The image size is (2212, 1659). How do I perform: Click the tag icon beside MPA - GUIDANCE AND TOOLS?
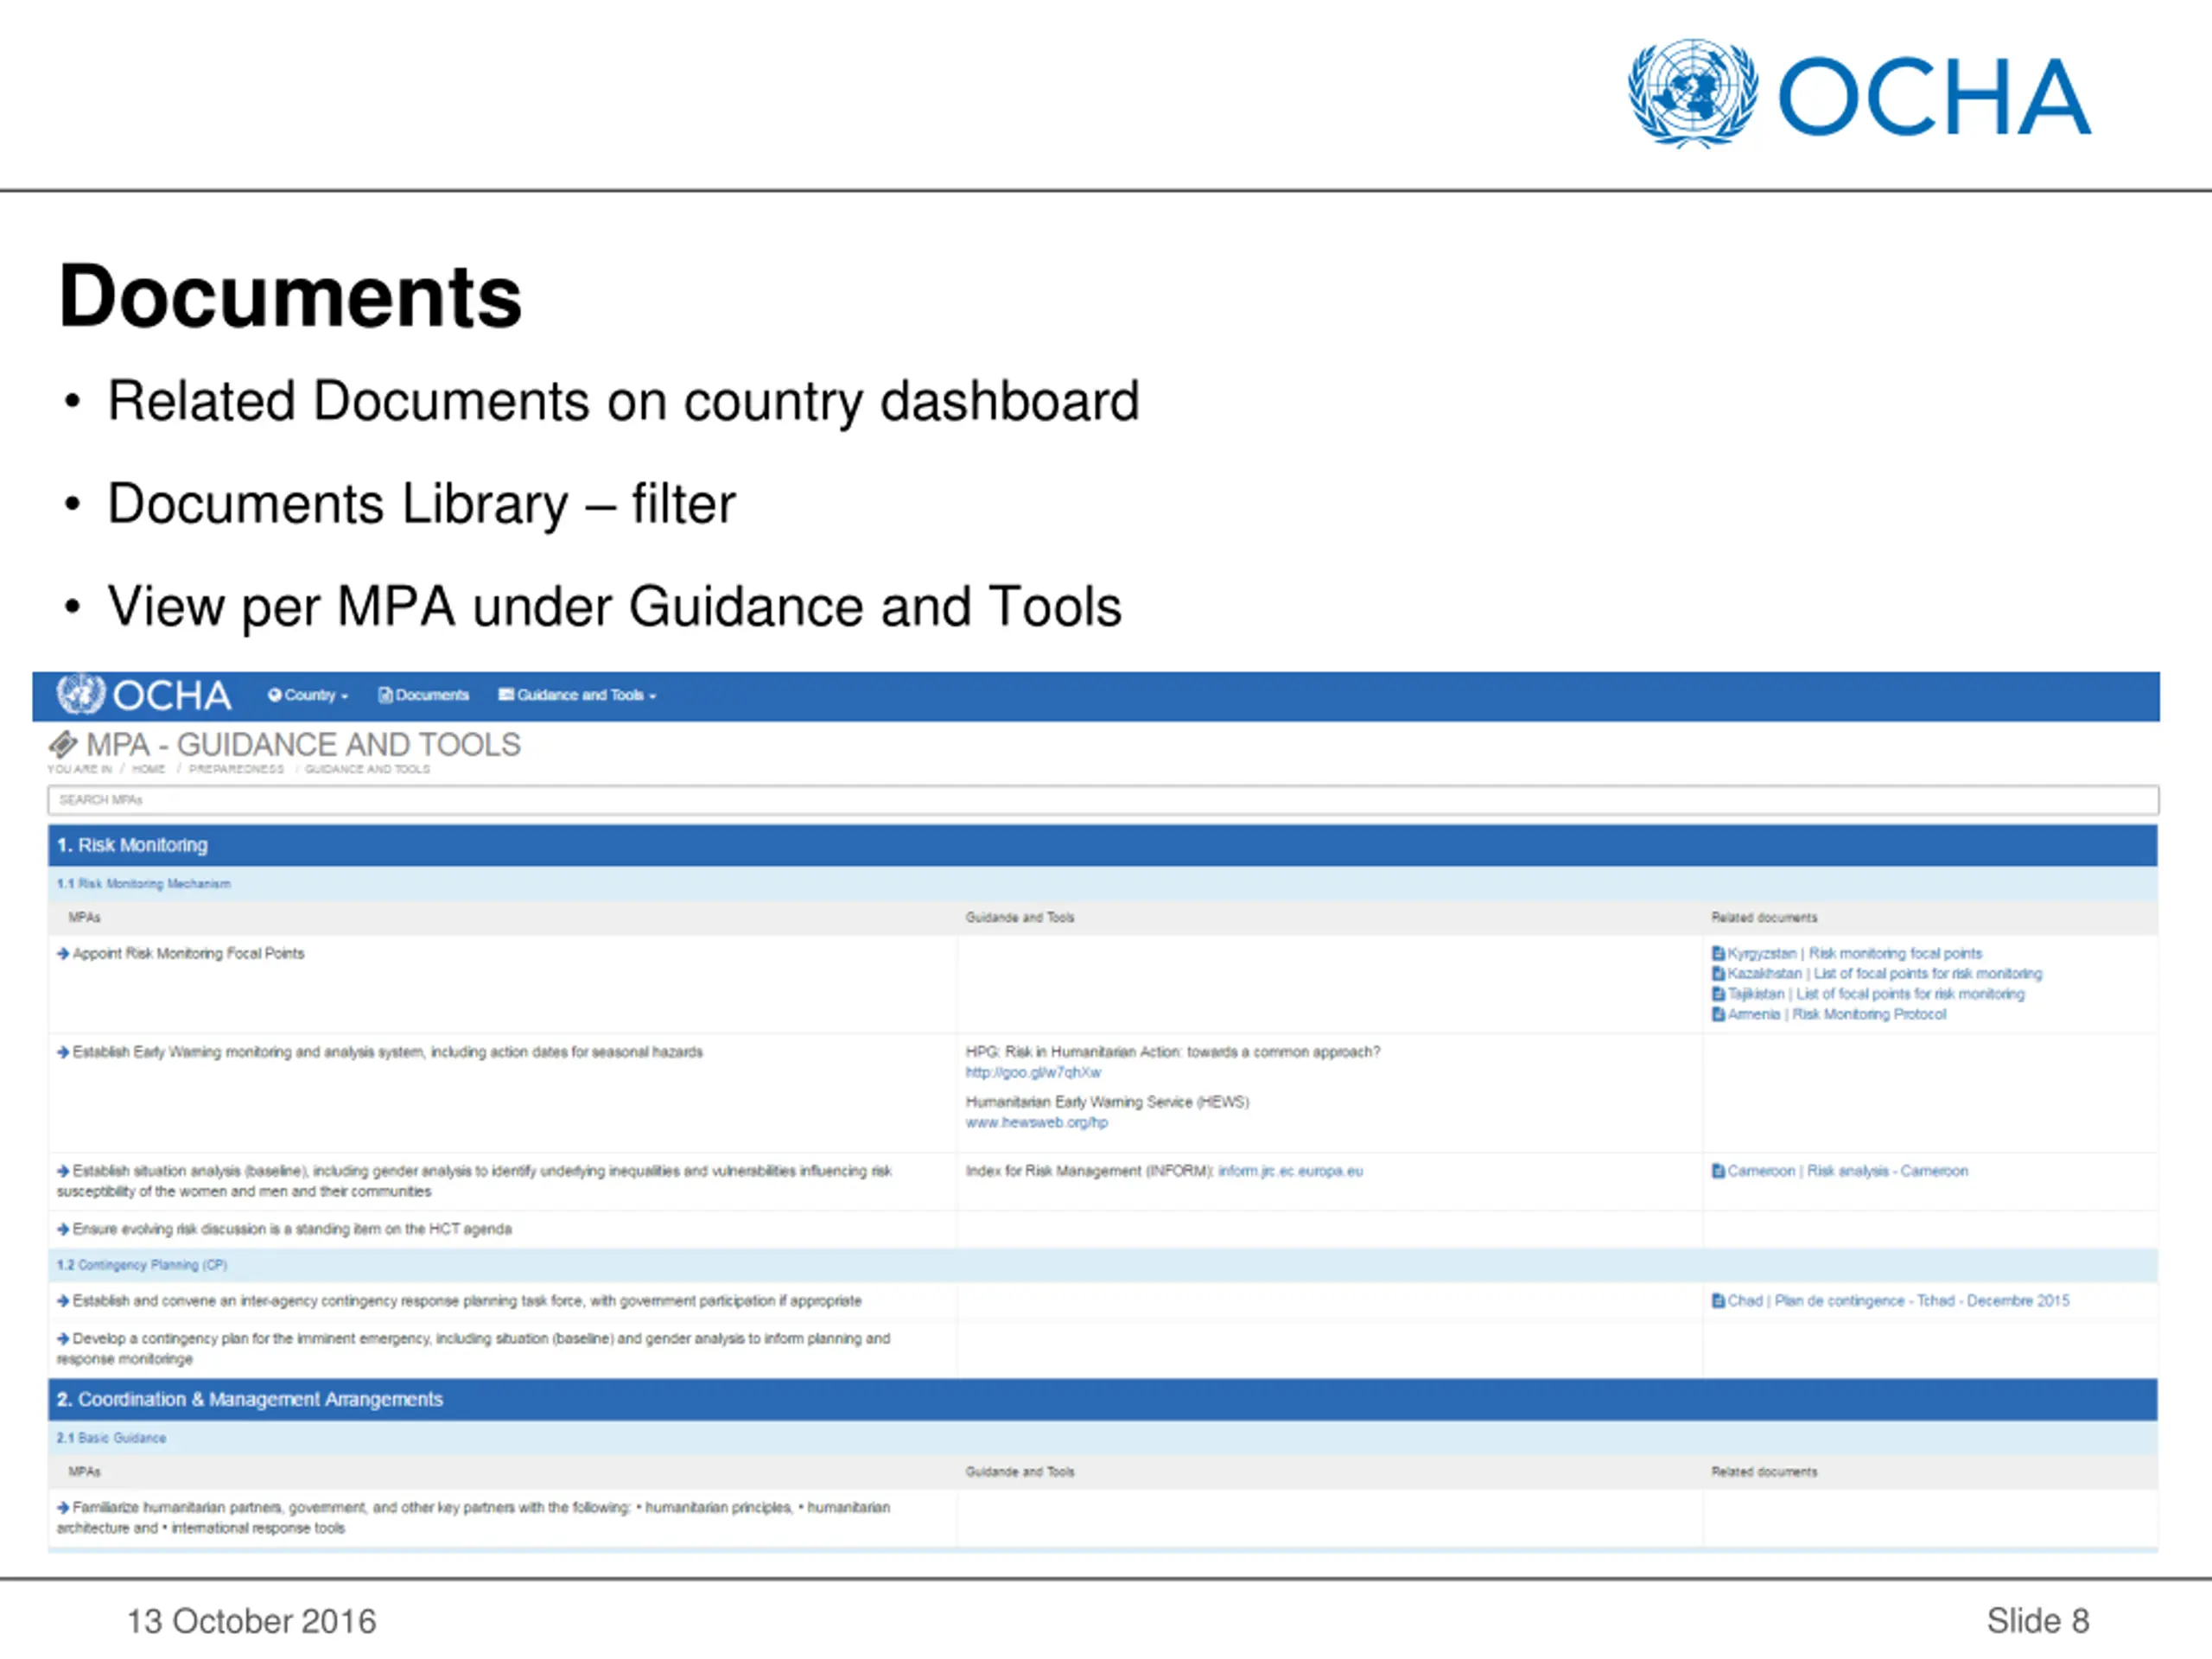click(x=63, y=745)
